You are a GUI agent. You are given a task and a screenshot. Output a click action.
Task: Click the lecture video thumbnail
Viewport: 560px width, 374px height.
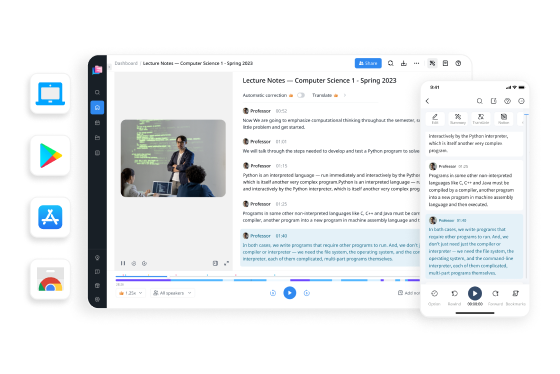(173, 158)
